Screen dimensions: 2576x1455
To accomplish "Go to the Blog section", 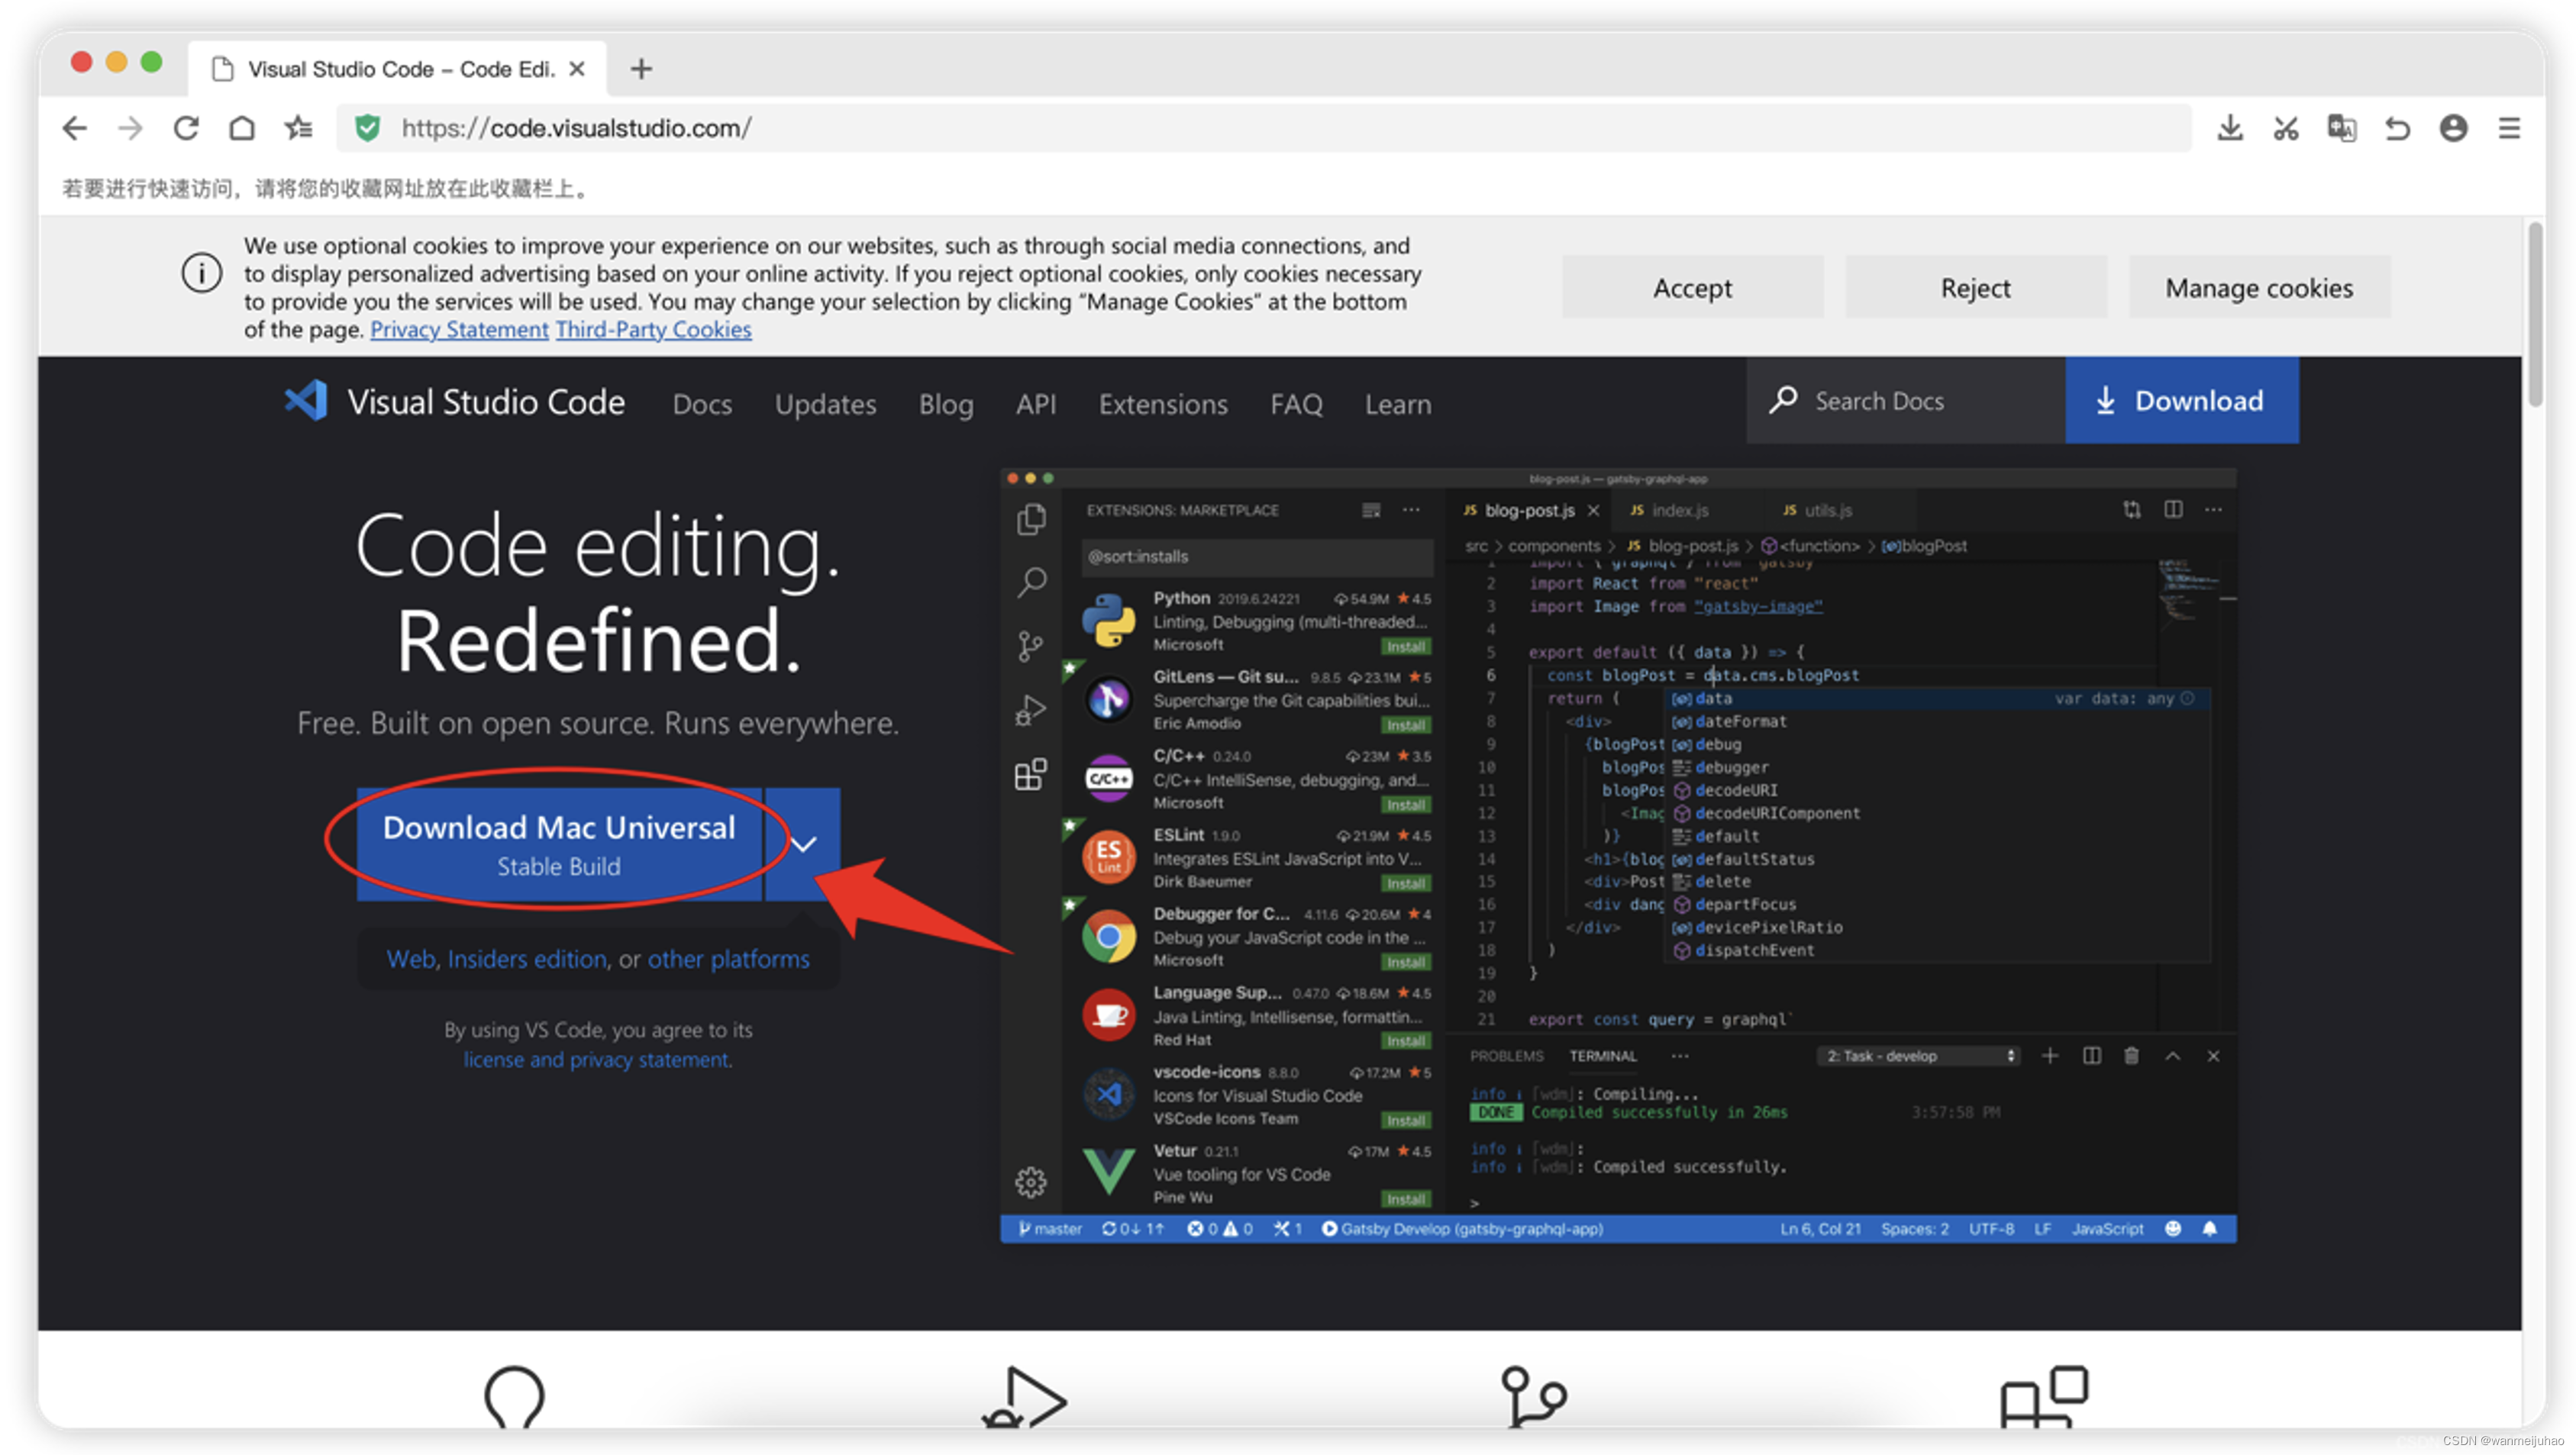I will 946,404.
